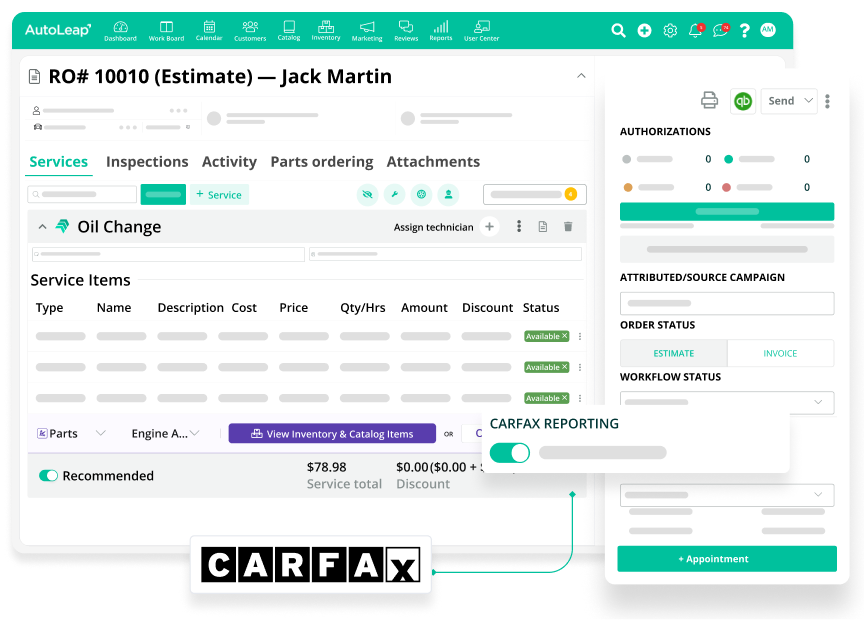
Task: Collapse the RO# 10010 header panel
Action: pos(581,76)
